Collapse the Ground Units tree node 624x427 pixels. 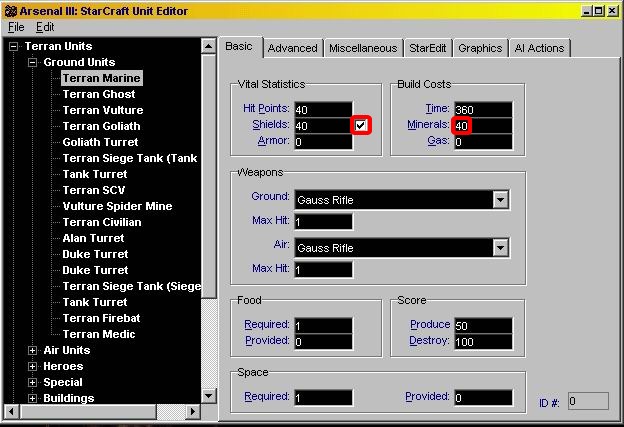point(33,62)
